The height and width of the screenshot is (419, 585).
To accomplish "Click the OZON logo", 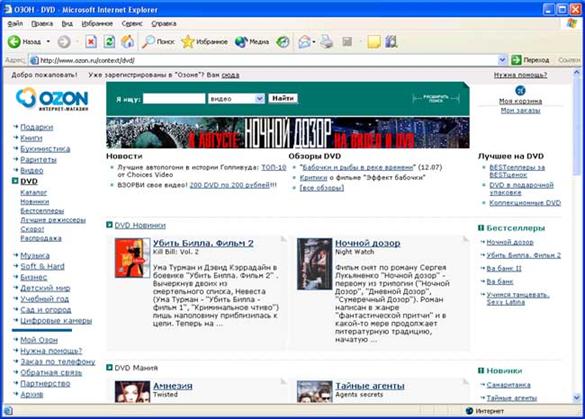I will pyautogui.click(x=52, y=99).
